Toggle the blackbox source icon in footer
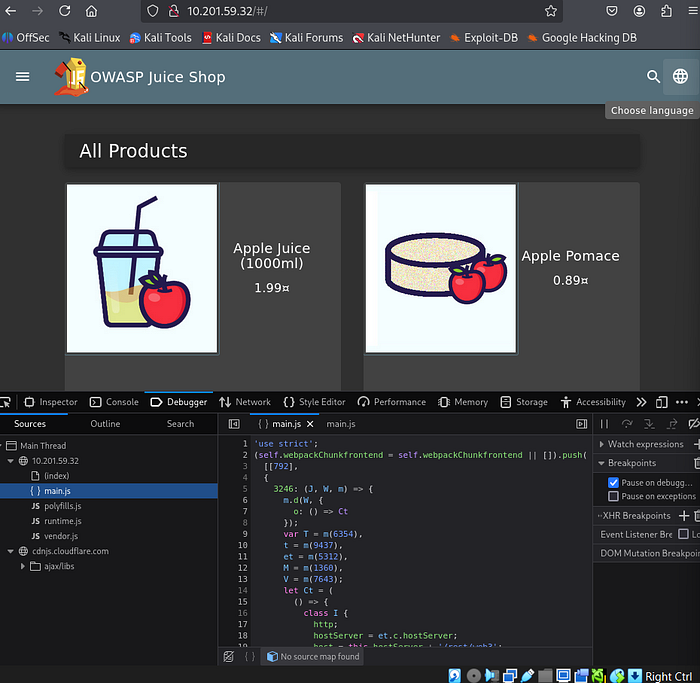This screenshot has width=700, height=683. [229, 656]
